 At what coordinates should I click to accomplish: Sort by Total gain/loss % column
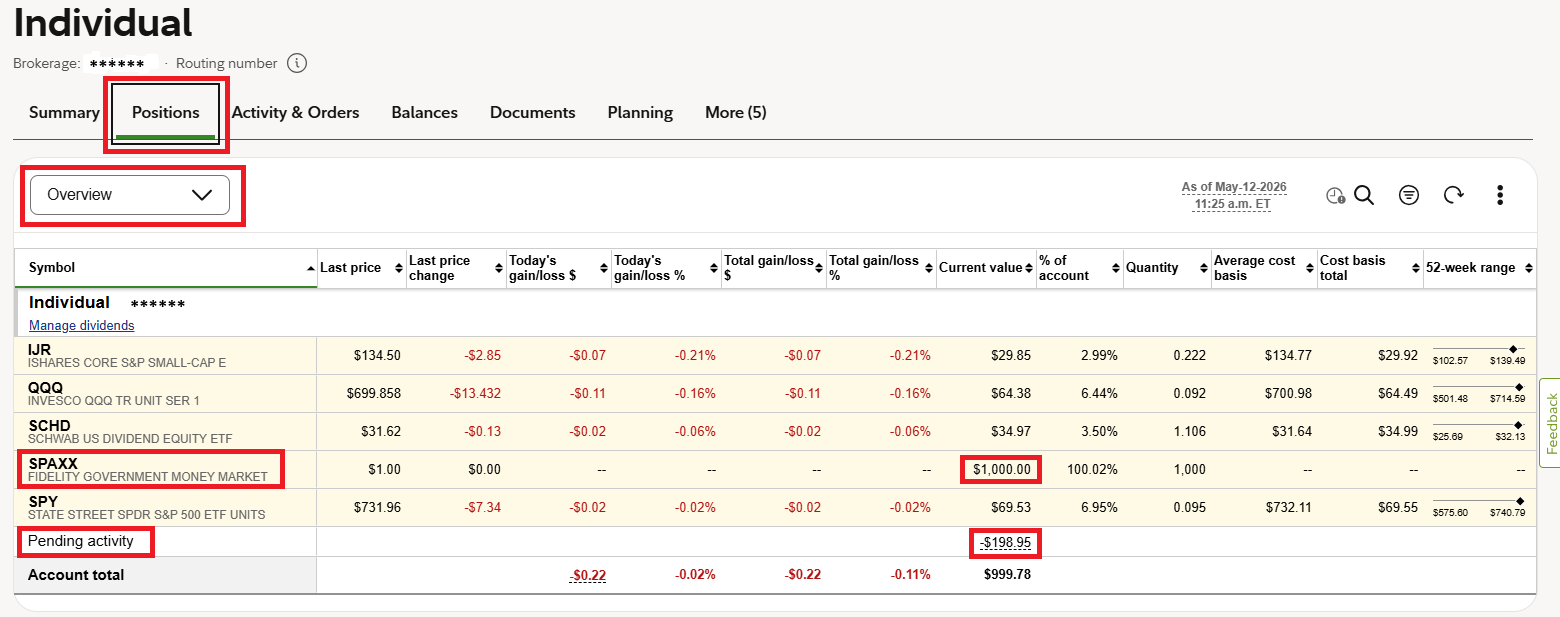click(x=882, y=268)
